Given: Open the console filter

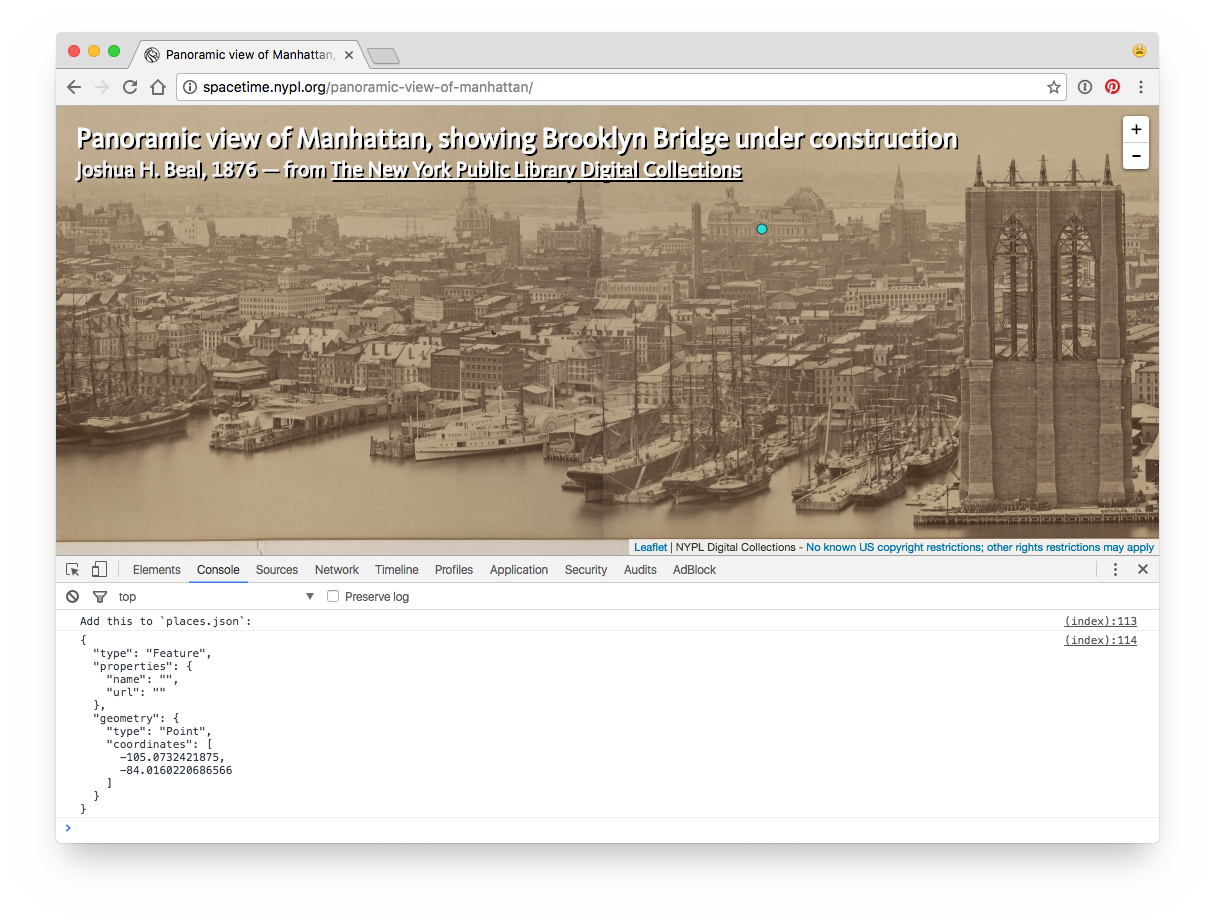Looking at the screenshot, I should pyautogui.click(x=100, y=597).
